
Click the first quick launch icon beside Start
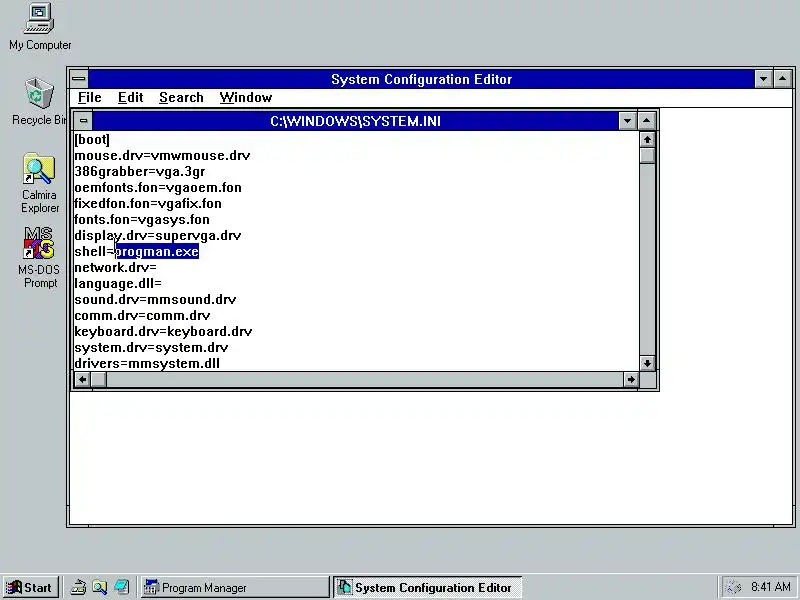click(x=78, y=587)
